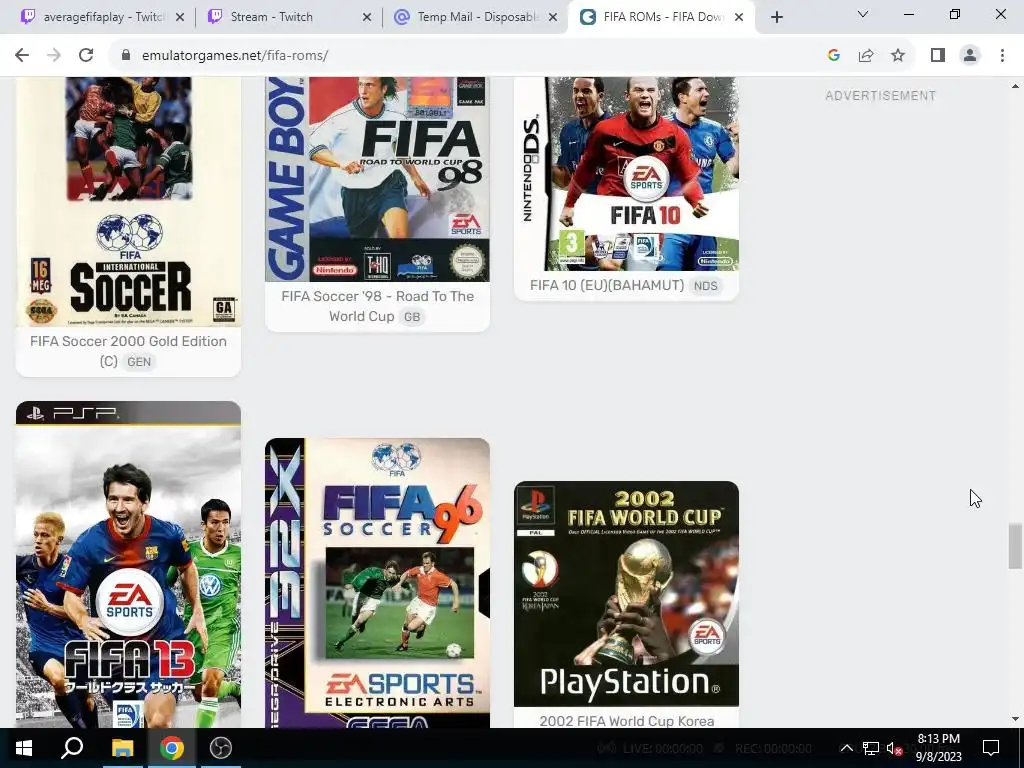Image resolution: width=1024 pixels, height=768 pixels.
Task: Open network status tray icon
Action: coord(871,748)
